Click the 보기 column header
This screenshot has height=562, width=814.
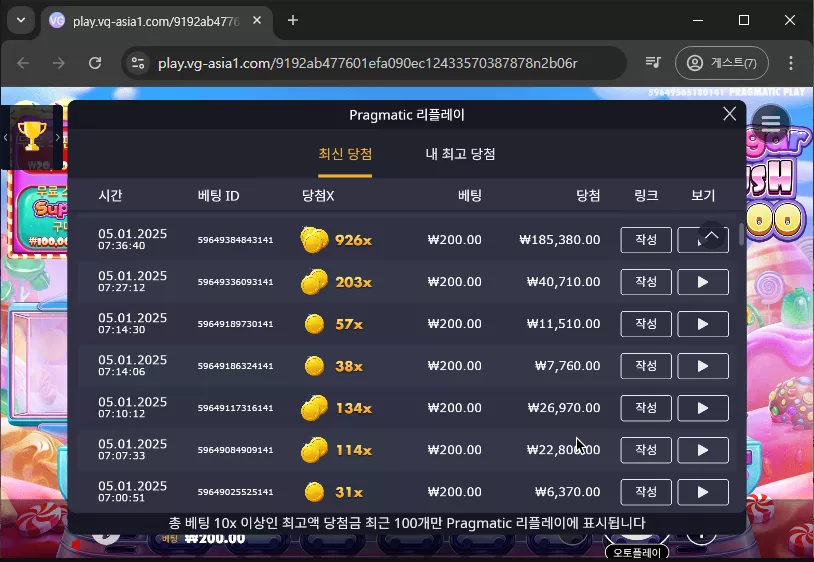[703, 196]
